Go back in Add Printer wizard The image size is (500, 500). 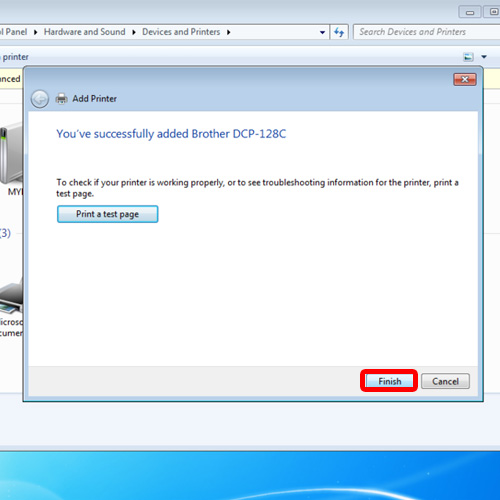(40, 99)
